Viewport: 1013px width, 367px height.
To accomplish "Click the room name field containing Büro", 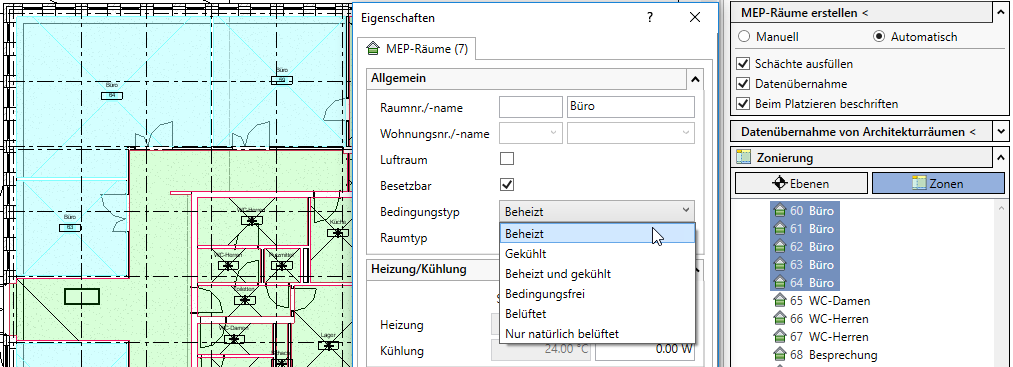I will click(x=631, y=107).
